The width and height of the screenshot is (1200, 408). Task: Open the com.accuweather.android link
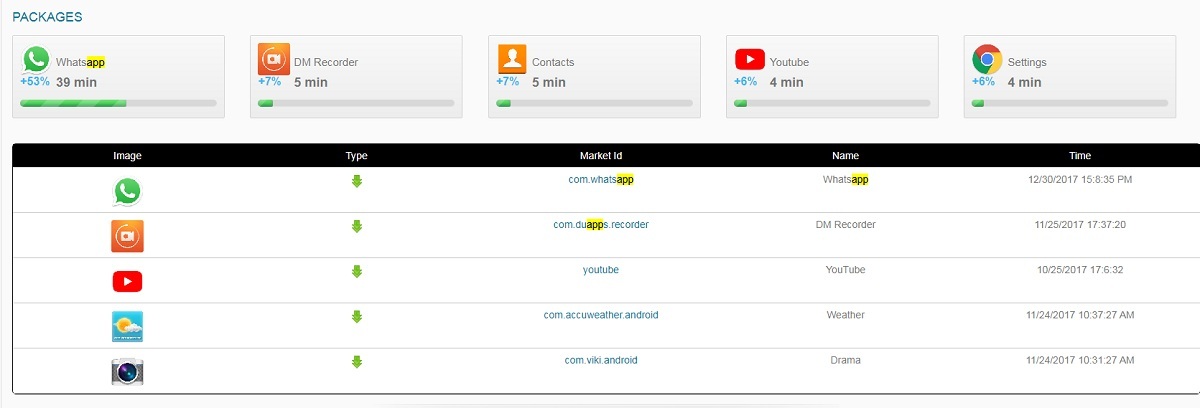pos(601,314)
